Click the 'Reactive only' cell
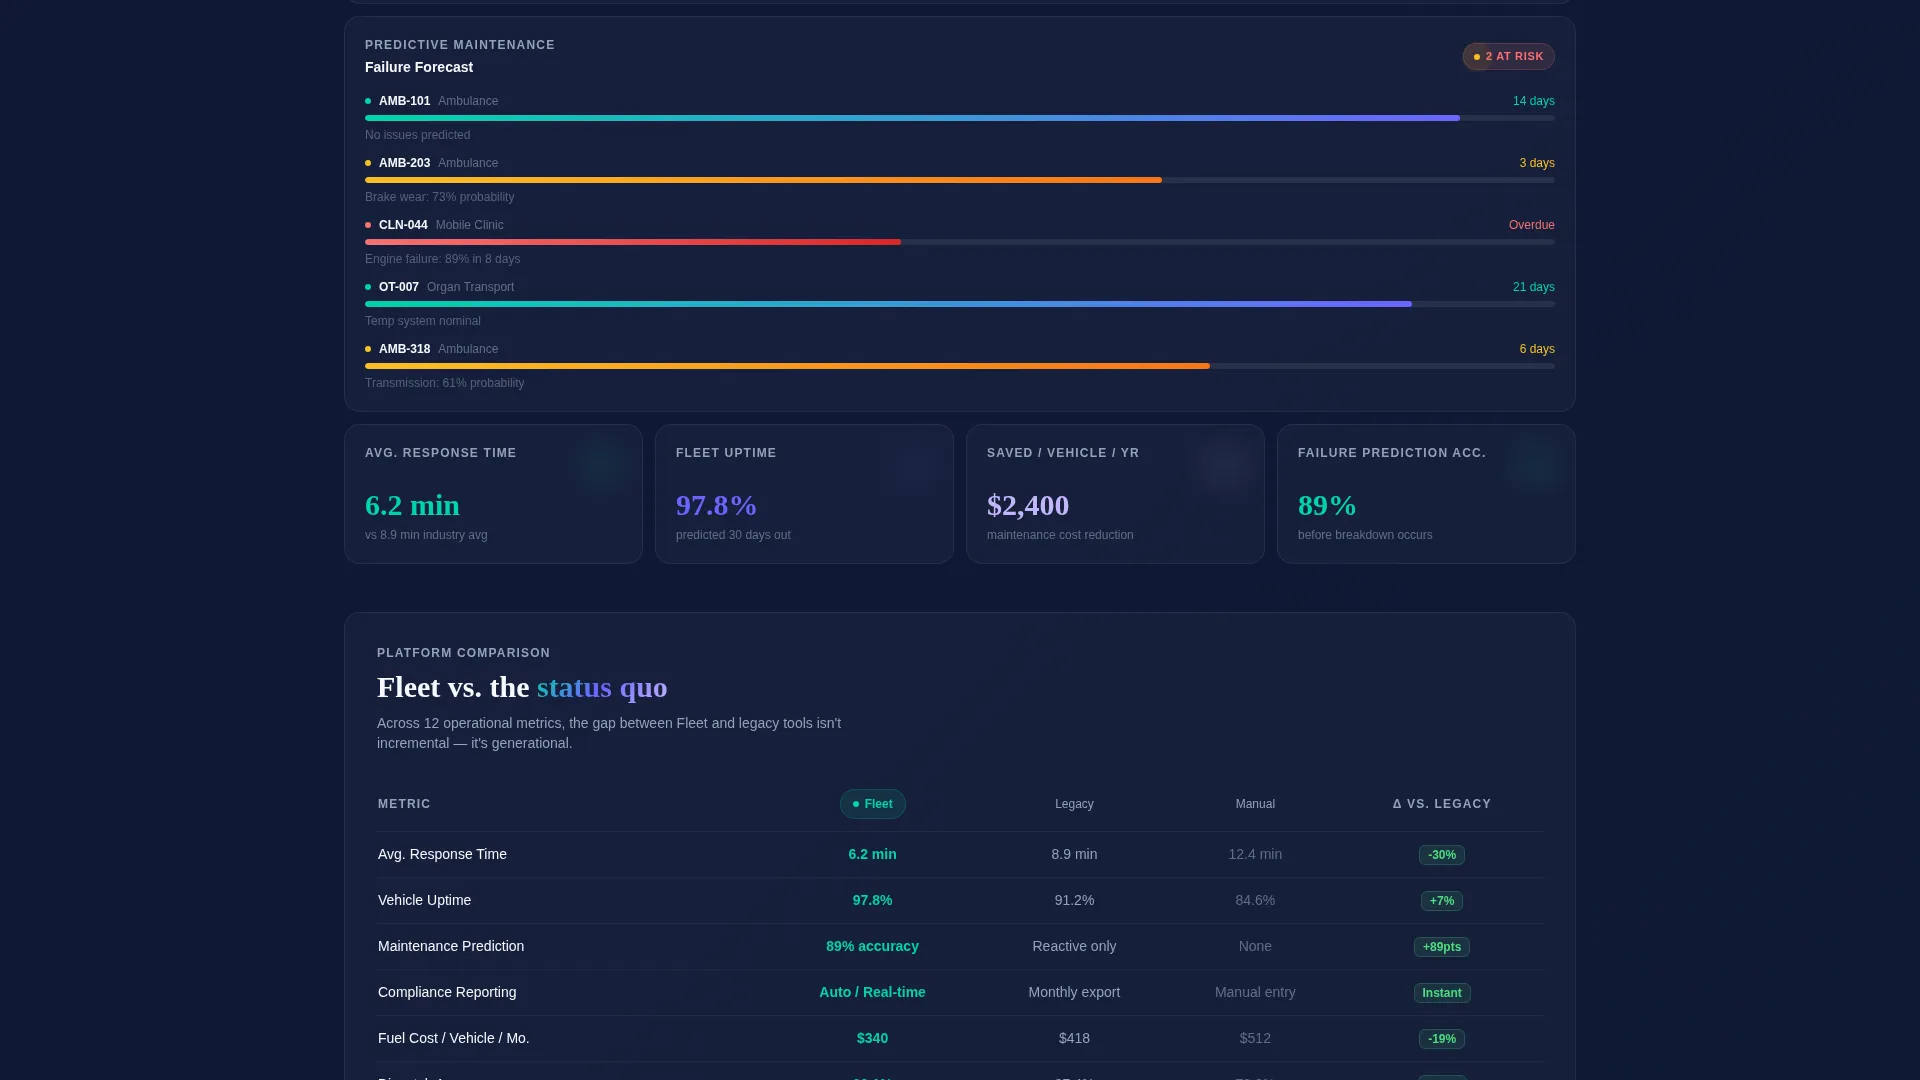 click(x=1074, y=946)
